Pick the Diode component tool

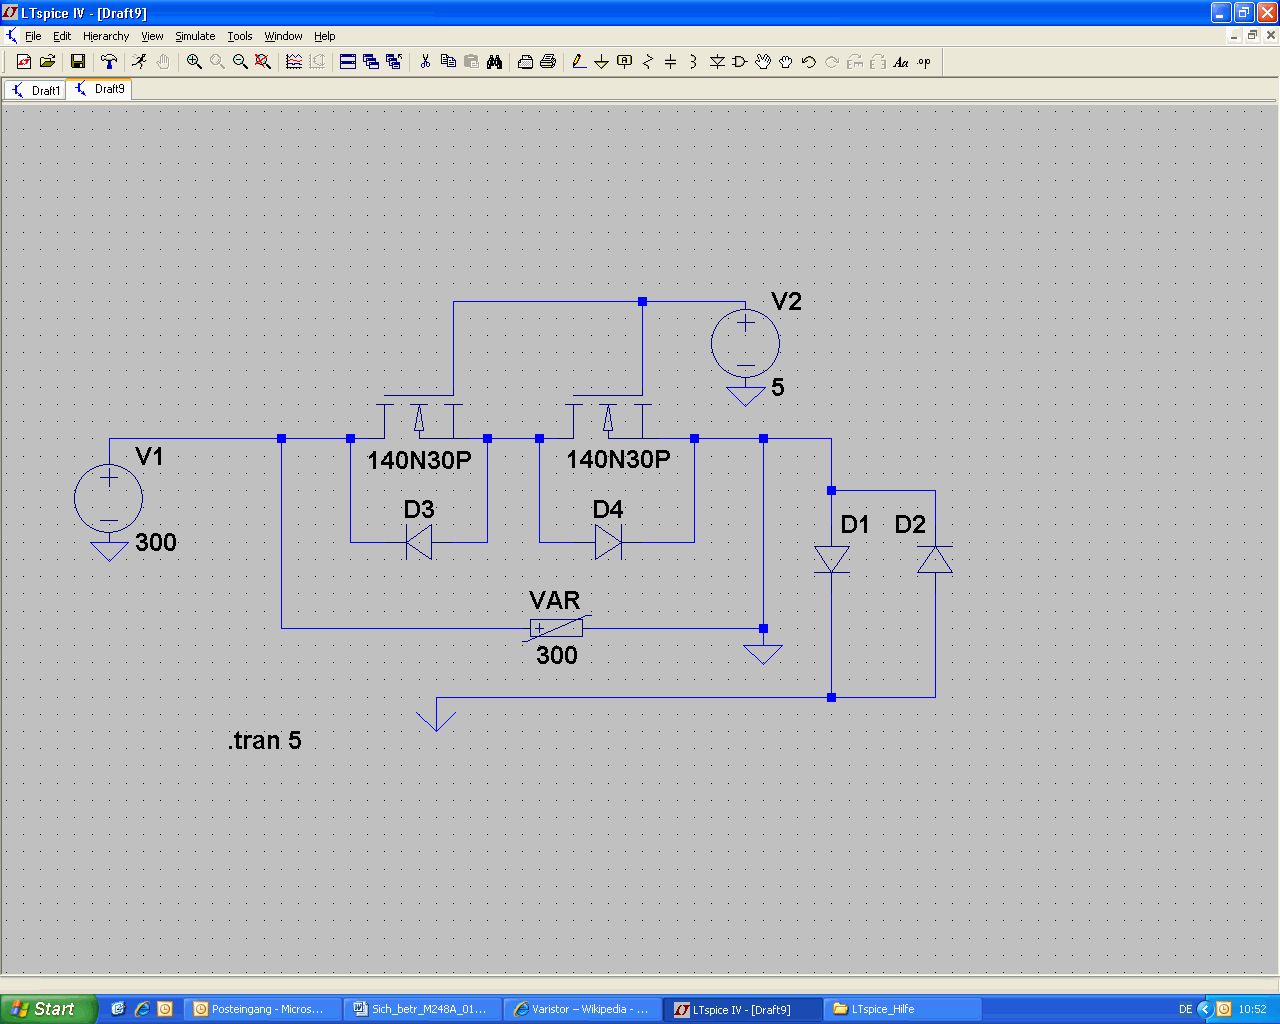click(717, 62)
